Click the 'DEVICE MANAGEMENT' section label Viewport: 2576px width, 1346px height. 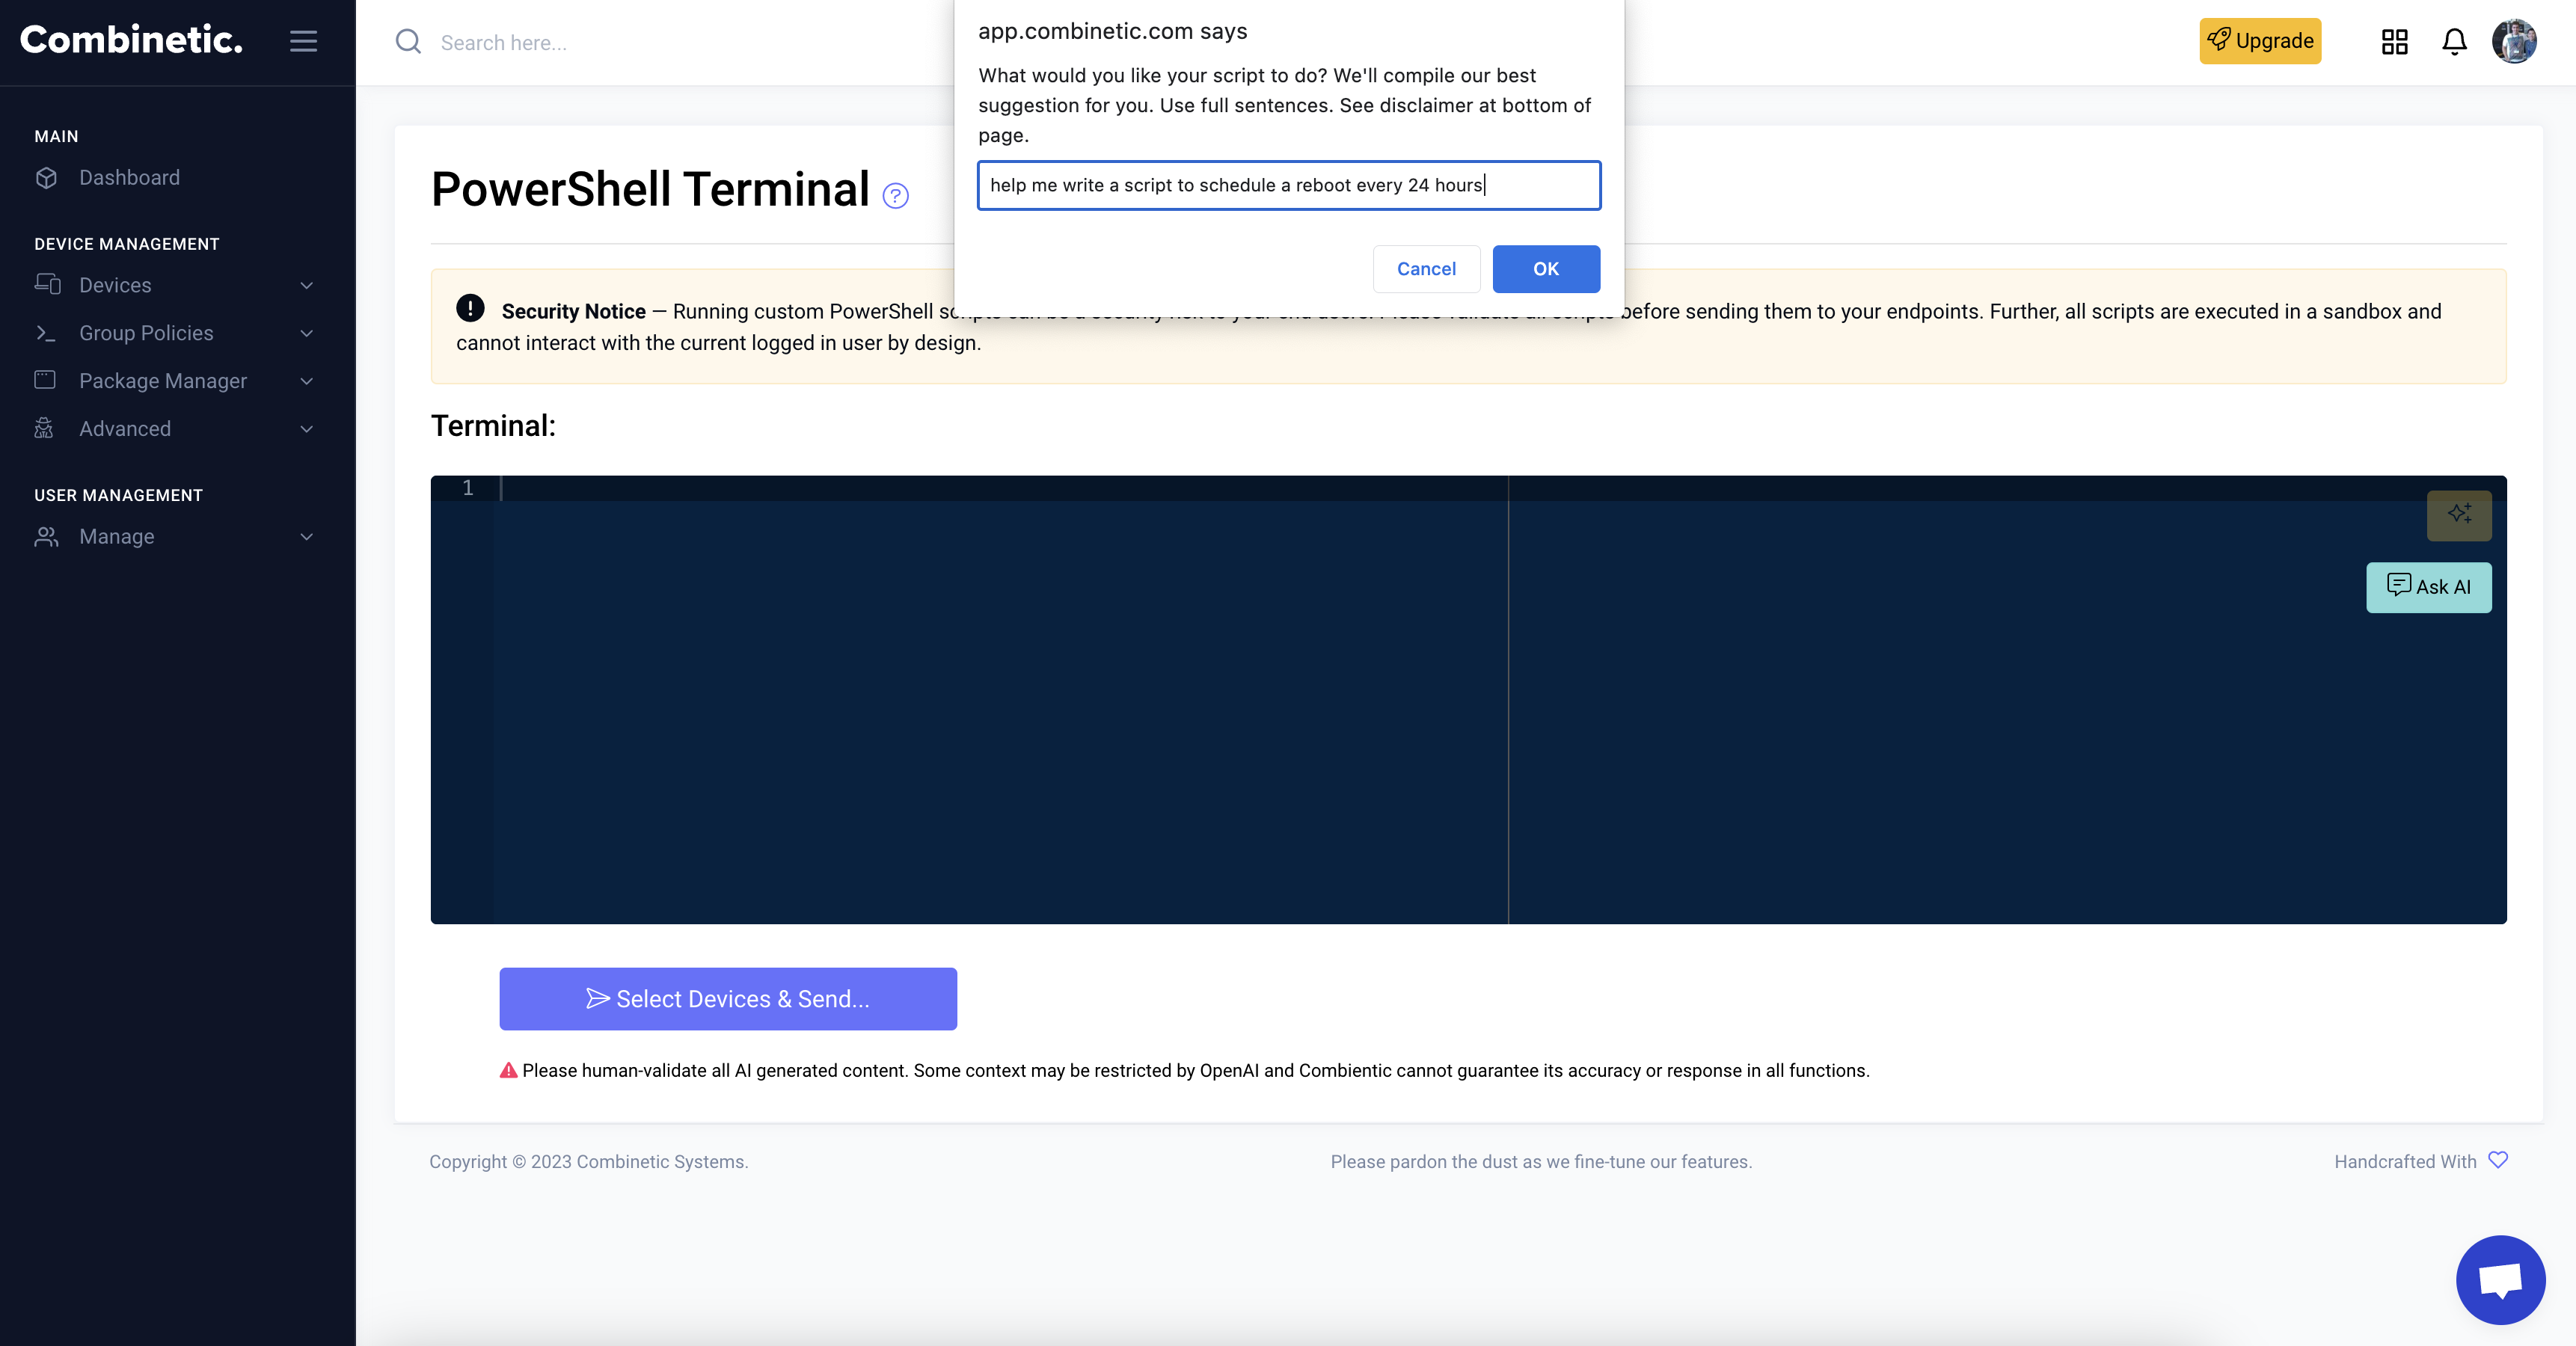[127, 244]
